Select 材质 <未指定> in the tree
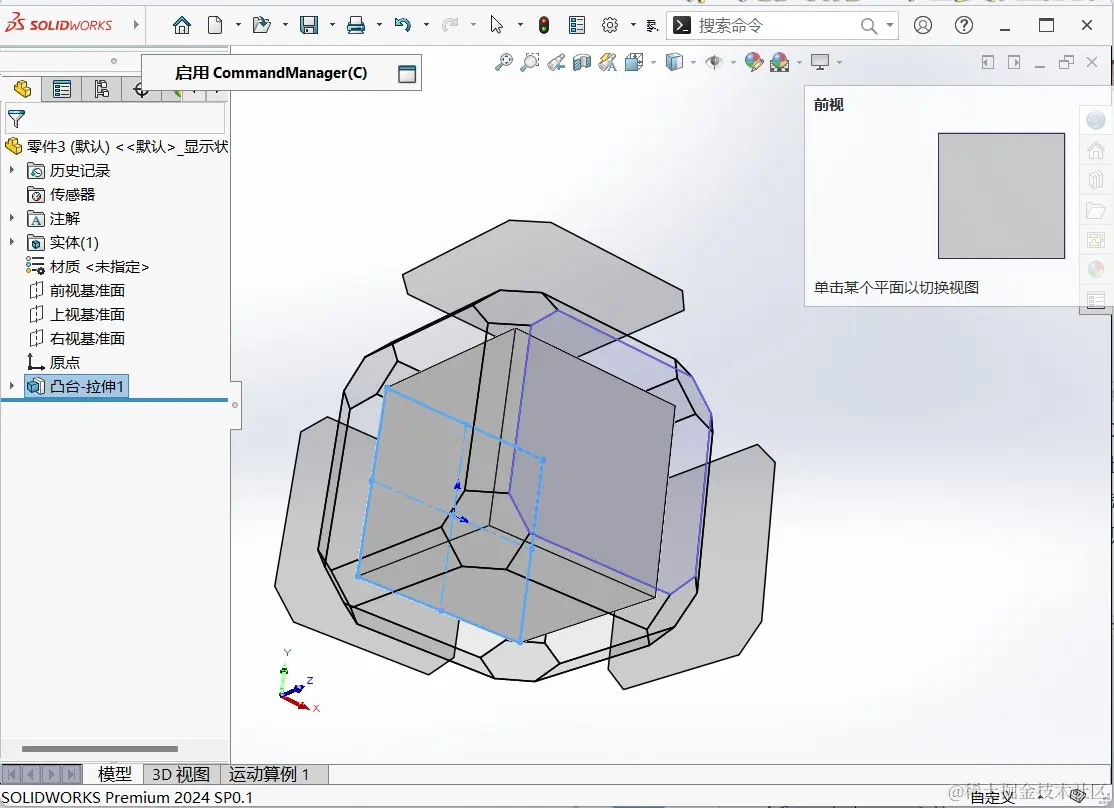This screenshot has height=808, width=1114. 87,266
